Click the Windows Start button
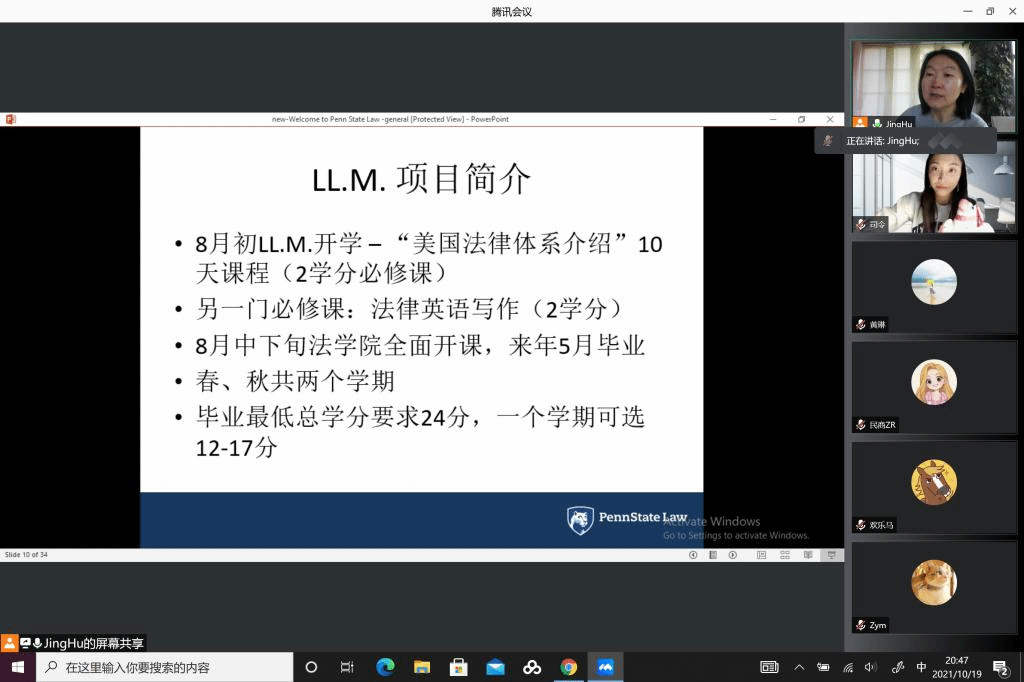Image resolution: width=1024 pixels, height=682 pixels. [18, 667]
